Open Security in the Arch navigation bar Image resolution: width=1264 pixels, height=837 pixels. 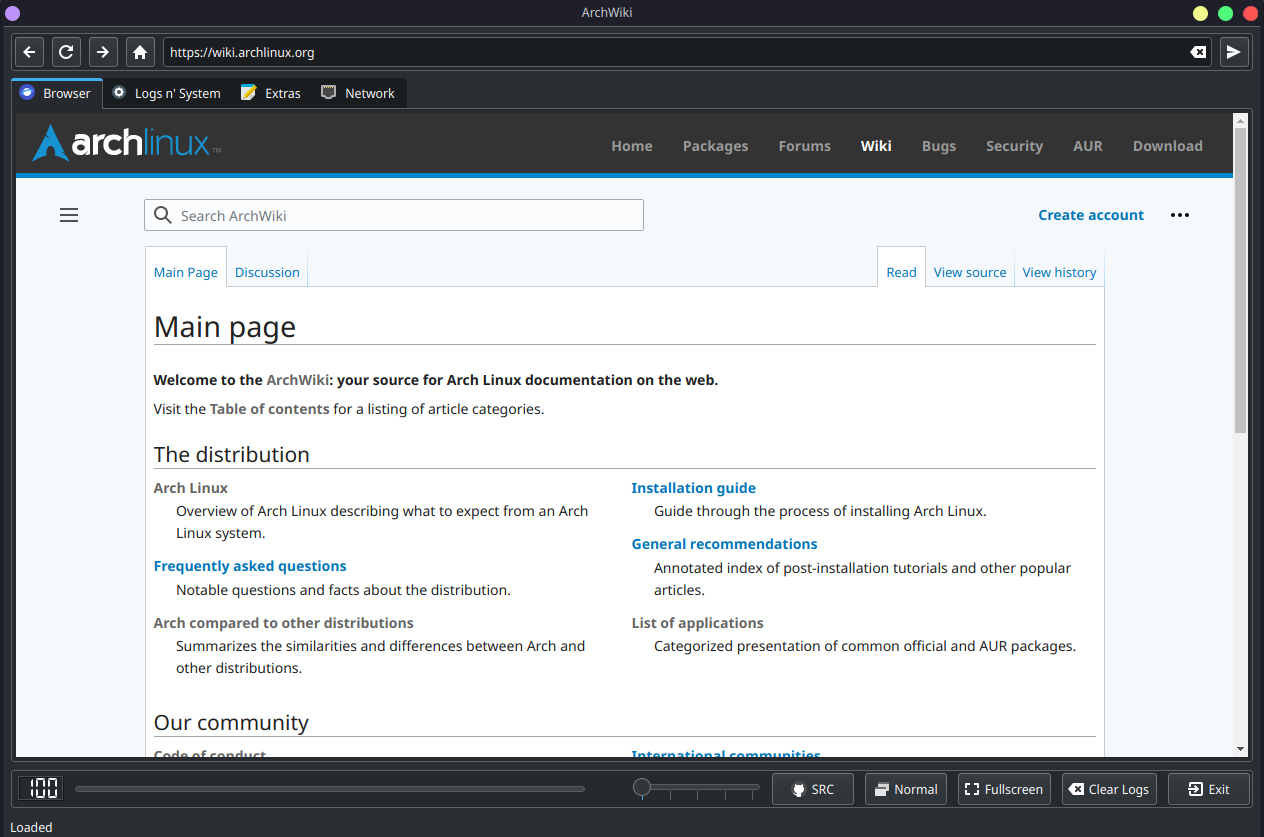point(1014,146)
